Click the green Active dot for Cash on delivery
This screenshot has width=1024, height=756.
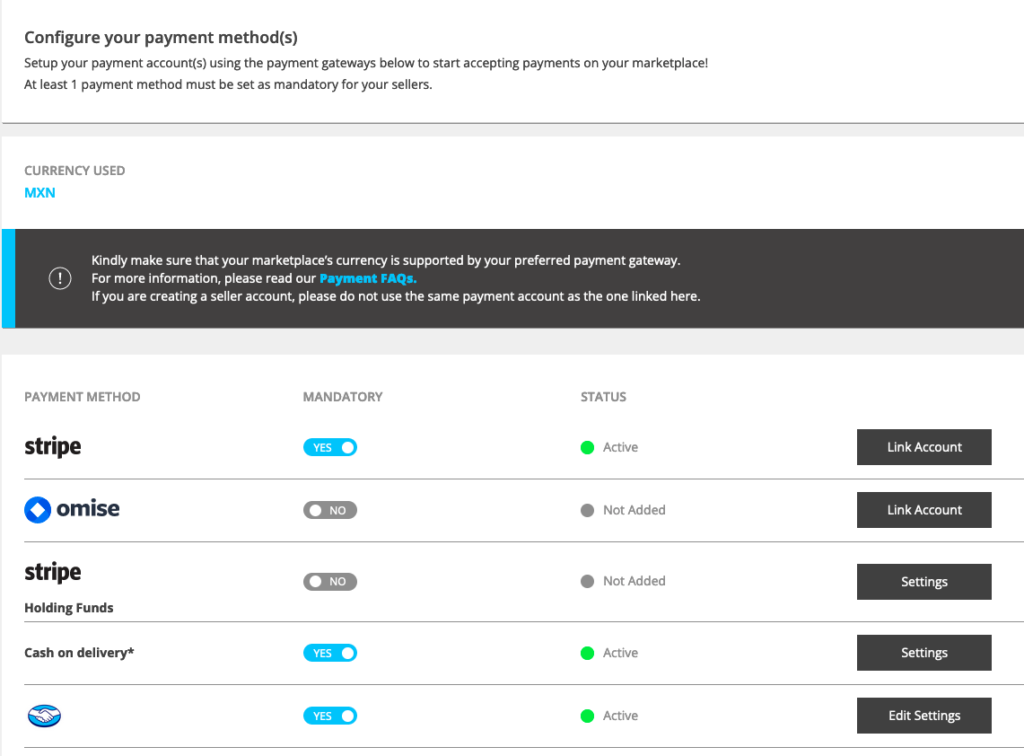coord(587,653)
